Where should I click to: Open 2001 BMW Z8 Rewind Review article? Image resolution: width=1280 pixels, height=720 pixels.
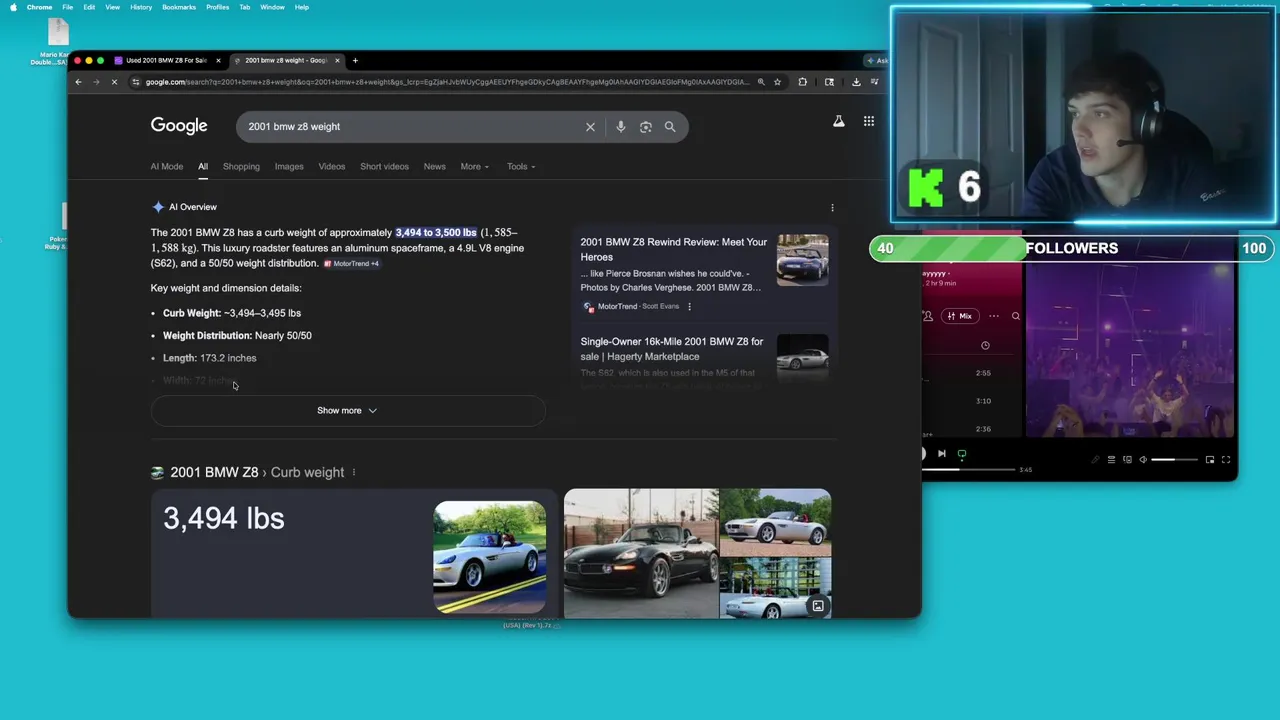click(x=673, y=249)
